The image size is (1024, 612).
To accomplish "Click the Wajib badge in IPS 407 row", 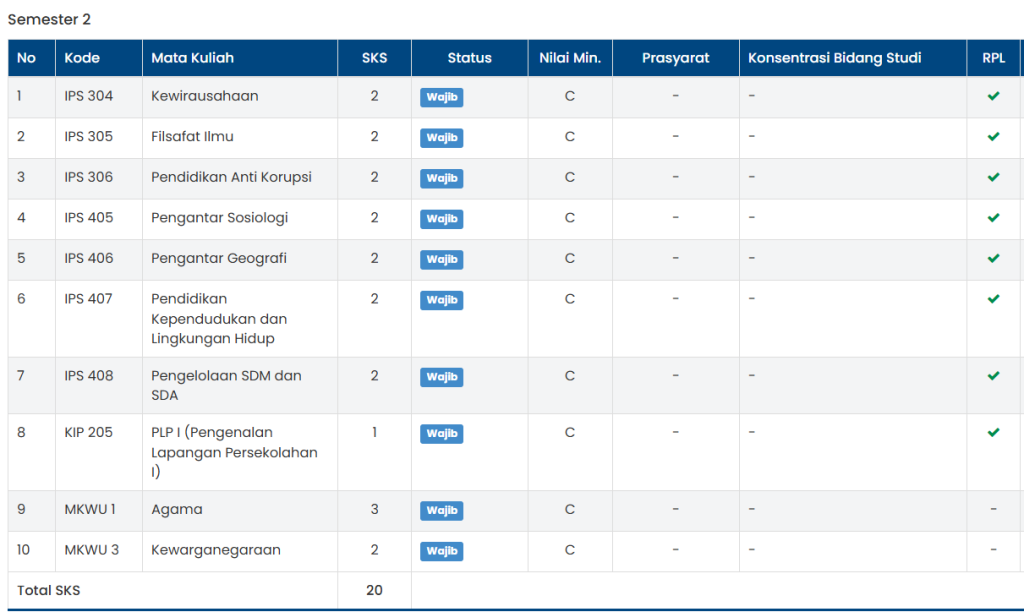I will coord(441,300).
